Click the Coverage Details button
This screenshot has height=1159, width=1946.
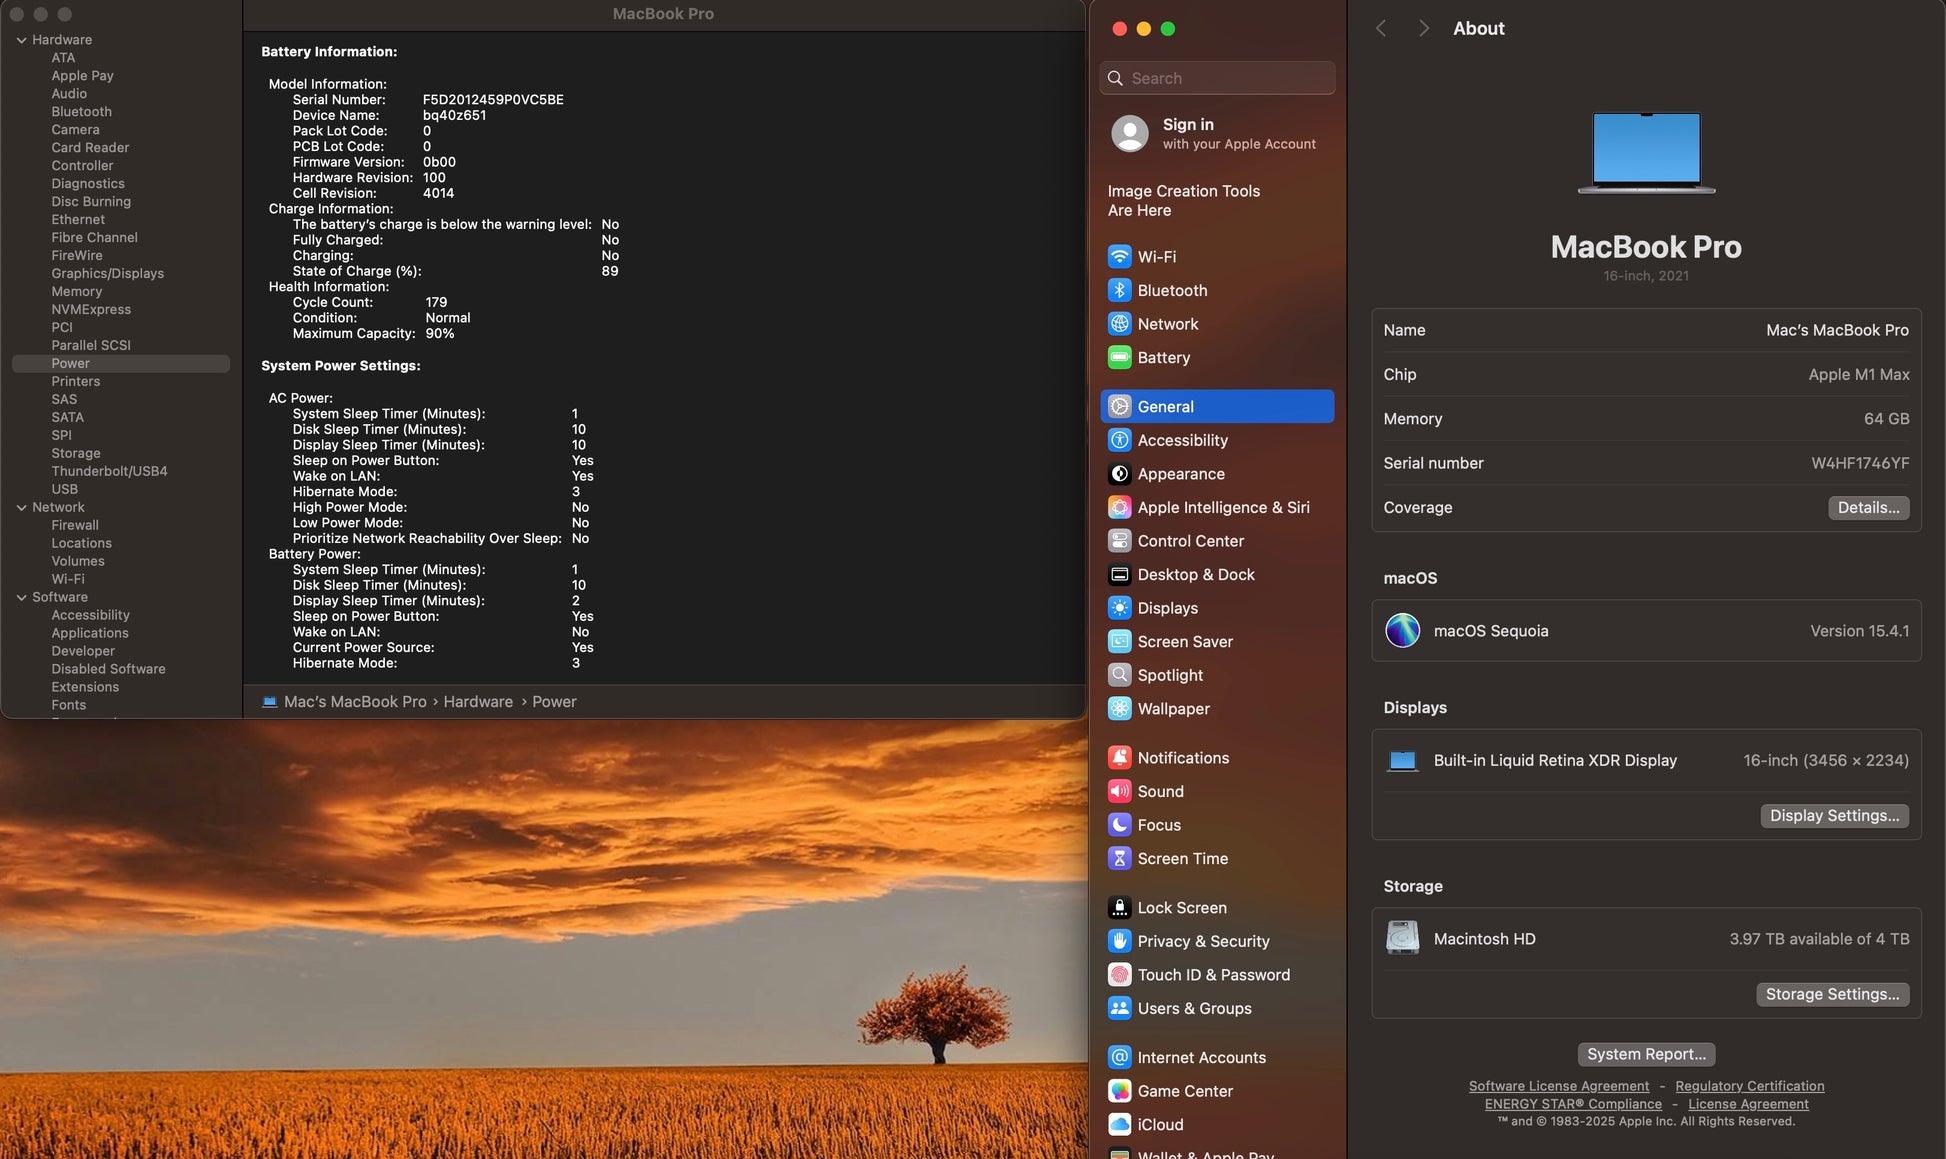pyautogui.click(x=1867, y=507)
